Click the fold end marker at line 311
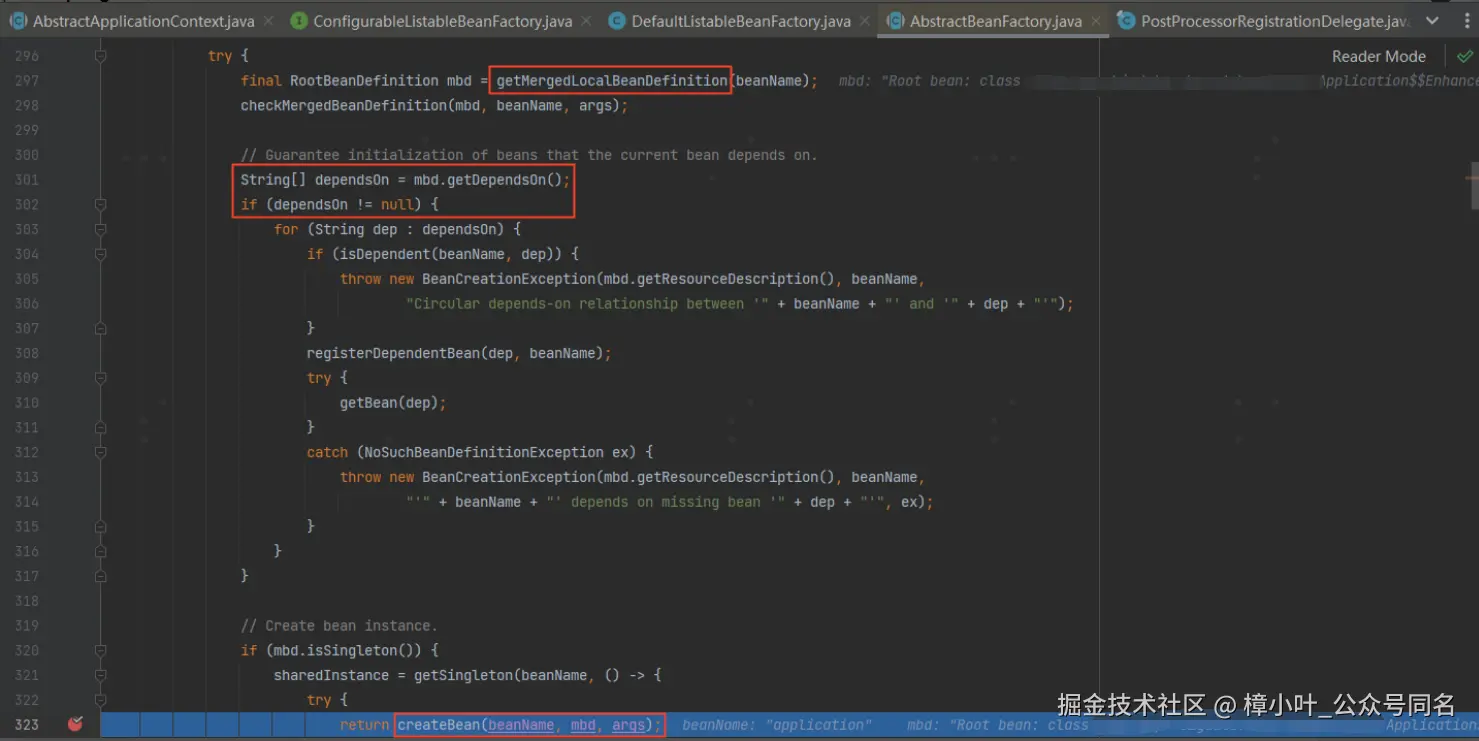 100,427
